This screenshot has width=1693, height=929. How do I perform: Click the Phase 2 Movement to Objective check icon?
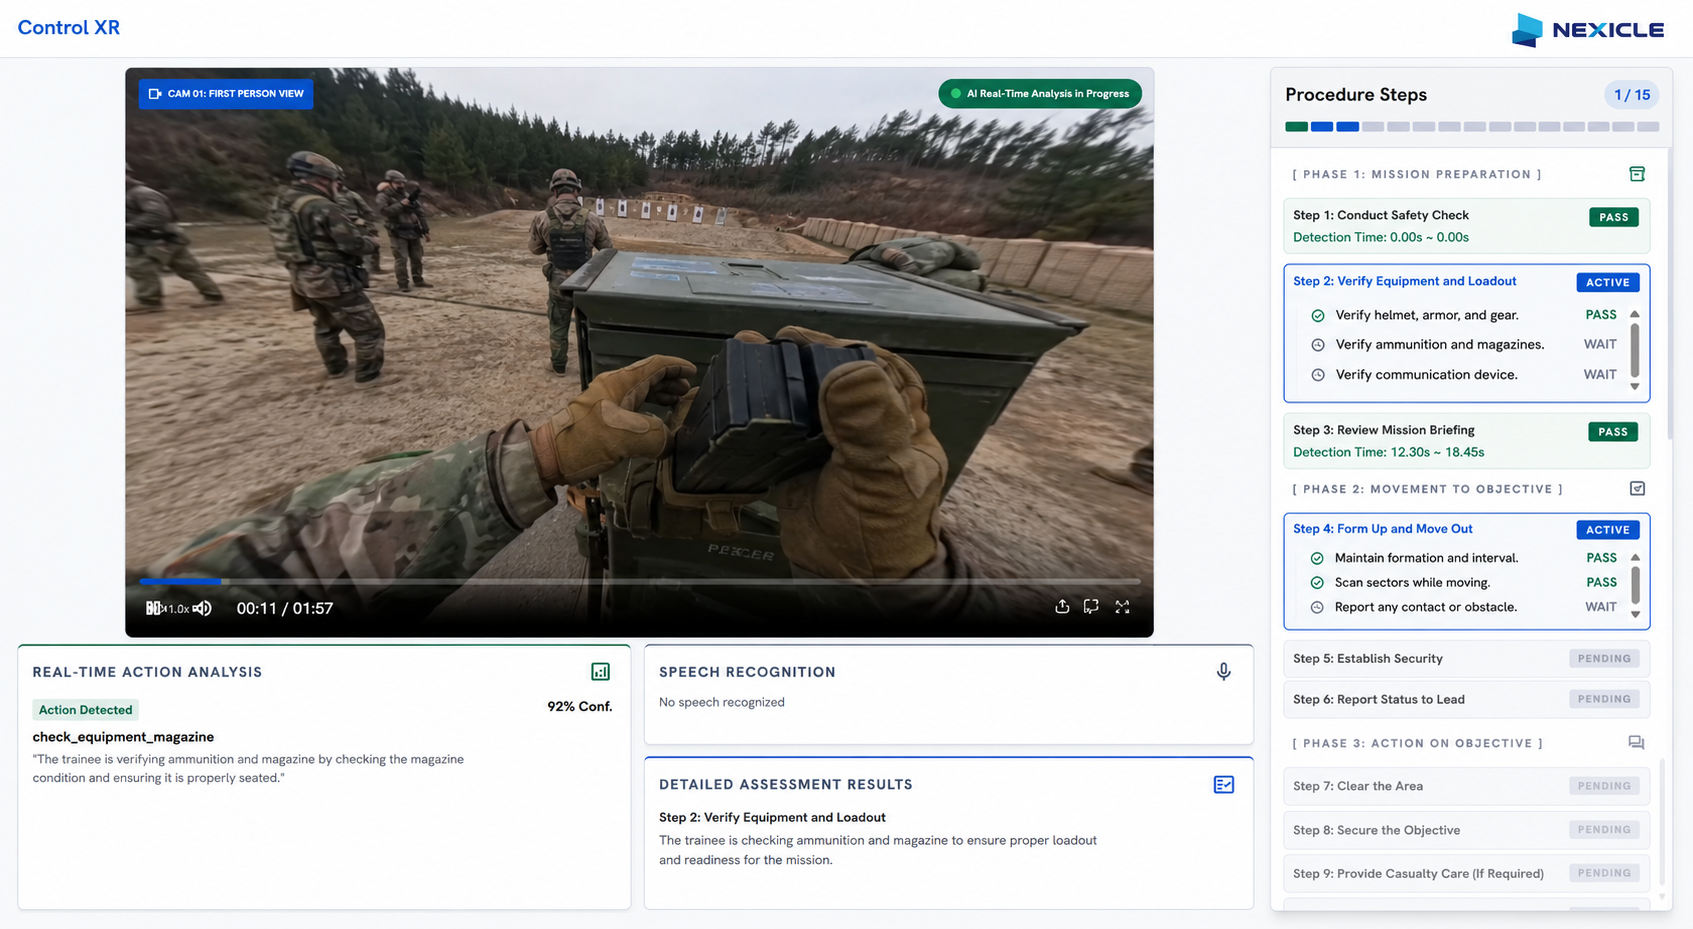(1637, 489)
